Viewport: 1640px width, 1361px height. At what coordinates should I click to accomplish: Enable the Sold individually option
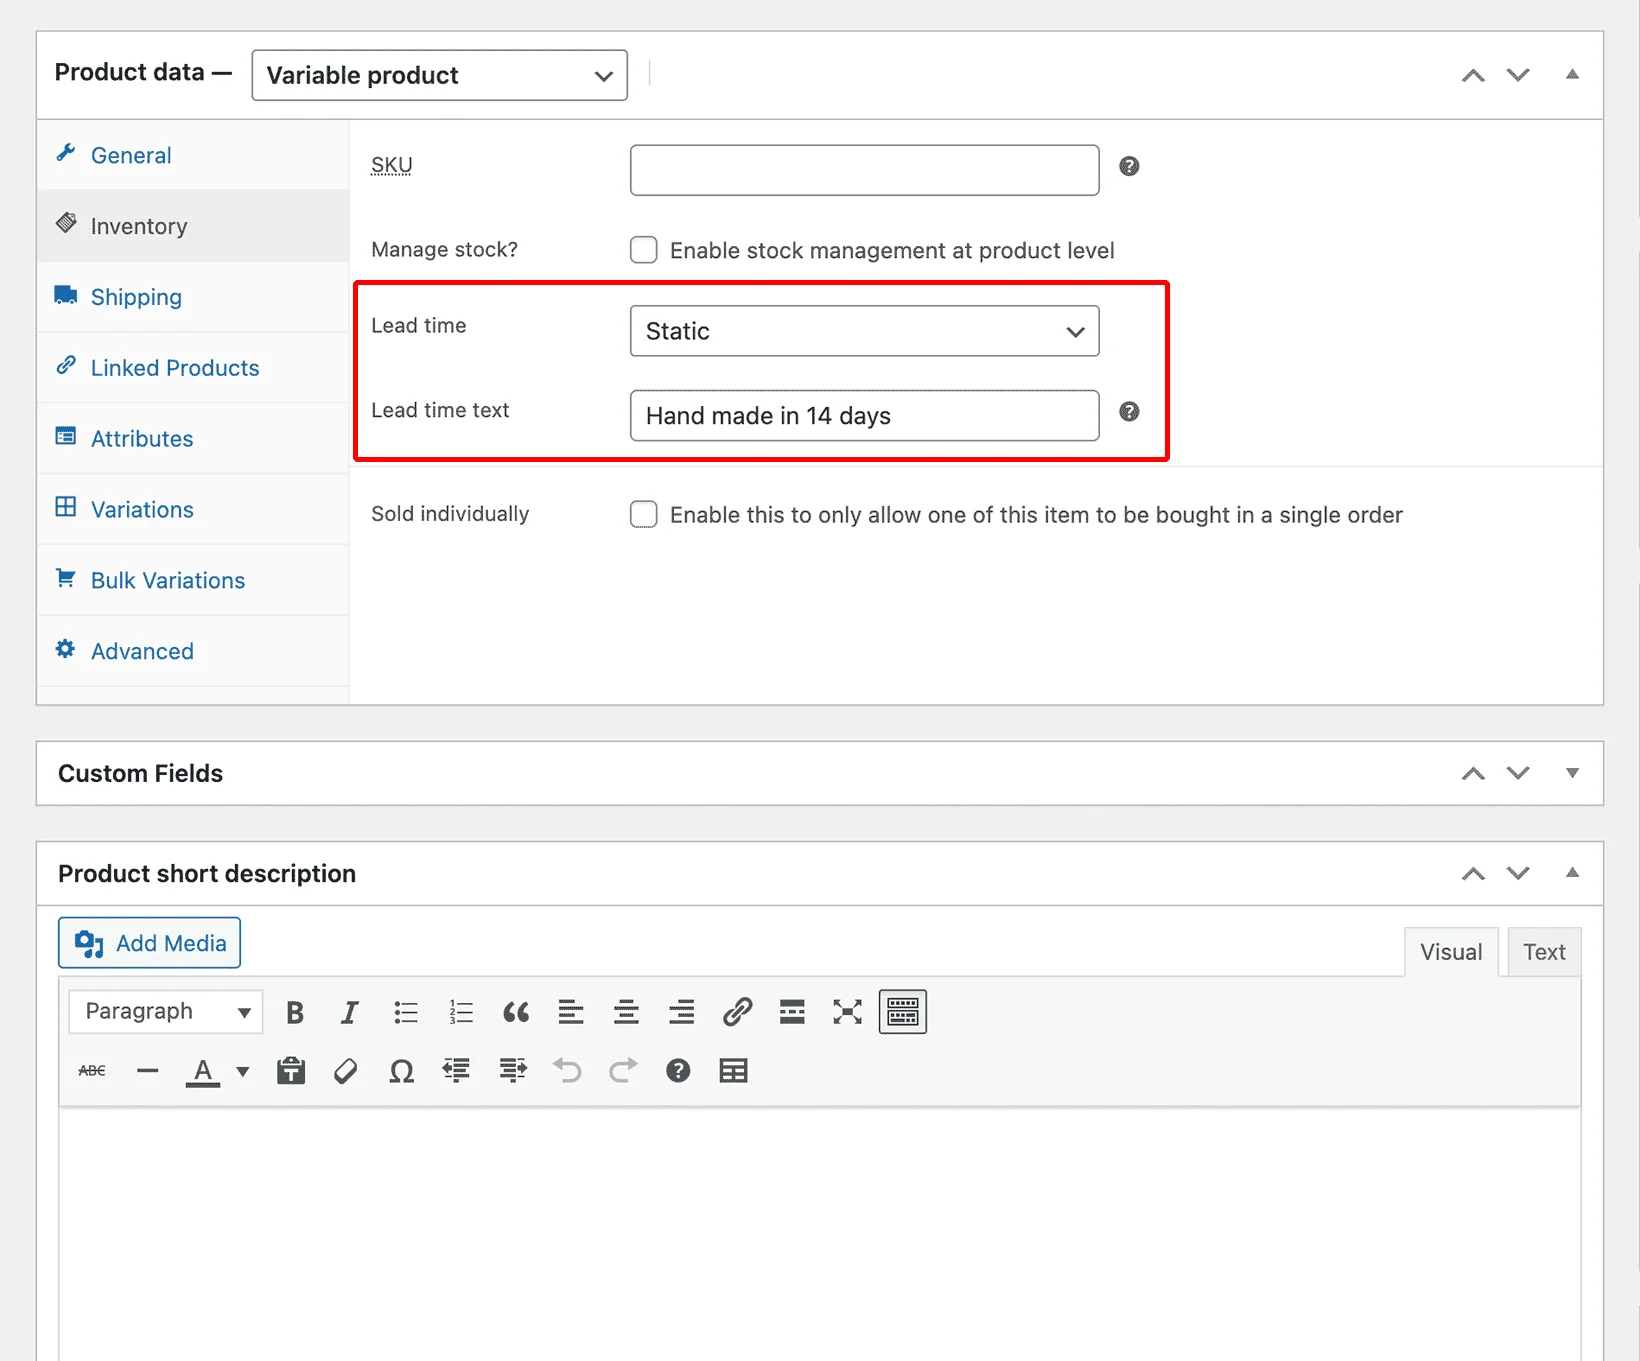point(643,514)
